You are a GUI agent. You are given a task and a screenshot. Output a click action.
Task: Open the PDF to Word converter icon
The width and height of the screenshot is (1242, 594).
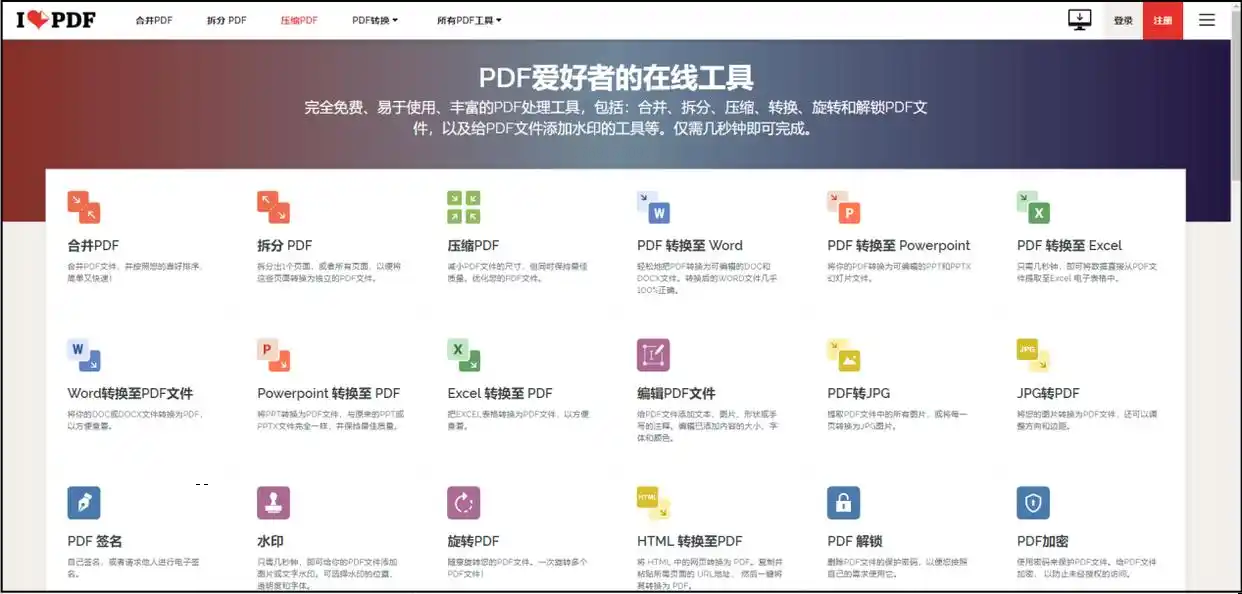pyautogui.click(x=653, y=207)
